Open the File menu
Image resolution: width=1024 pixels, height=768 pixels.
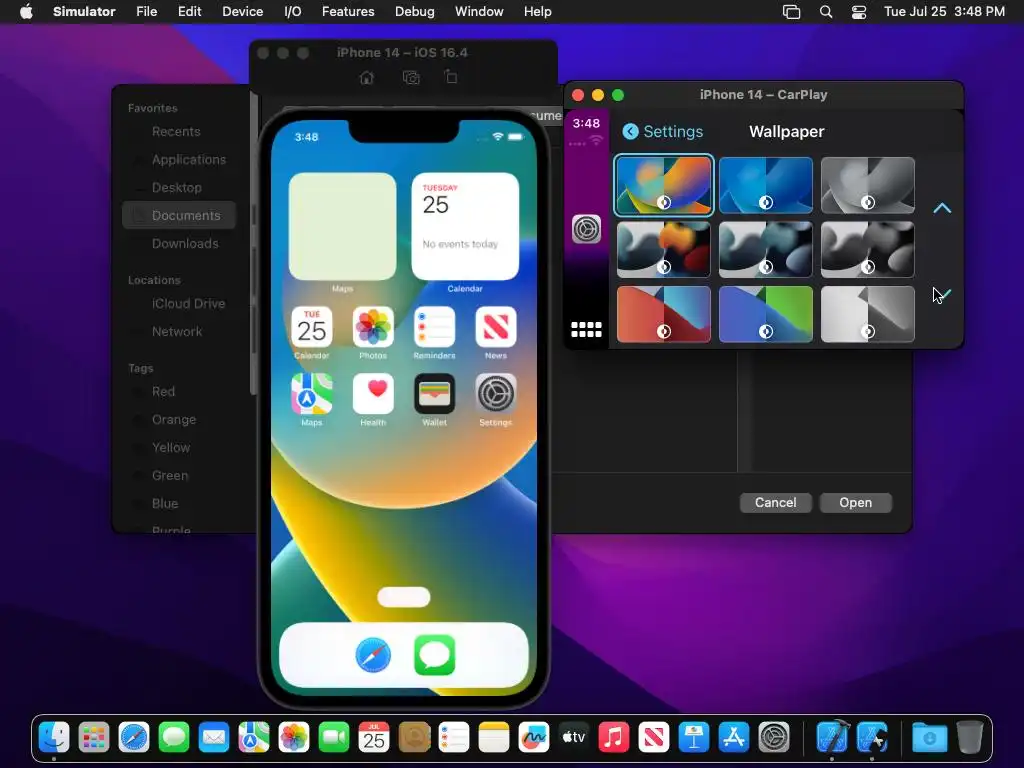coord(146,12)
